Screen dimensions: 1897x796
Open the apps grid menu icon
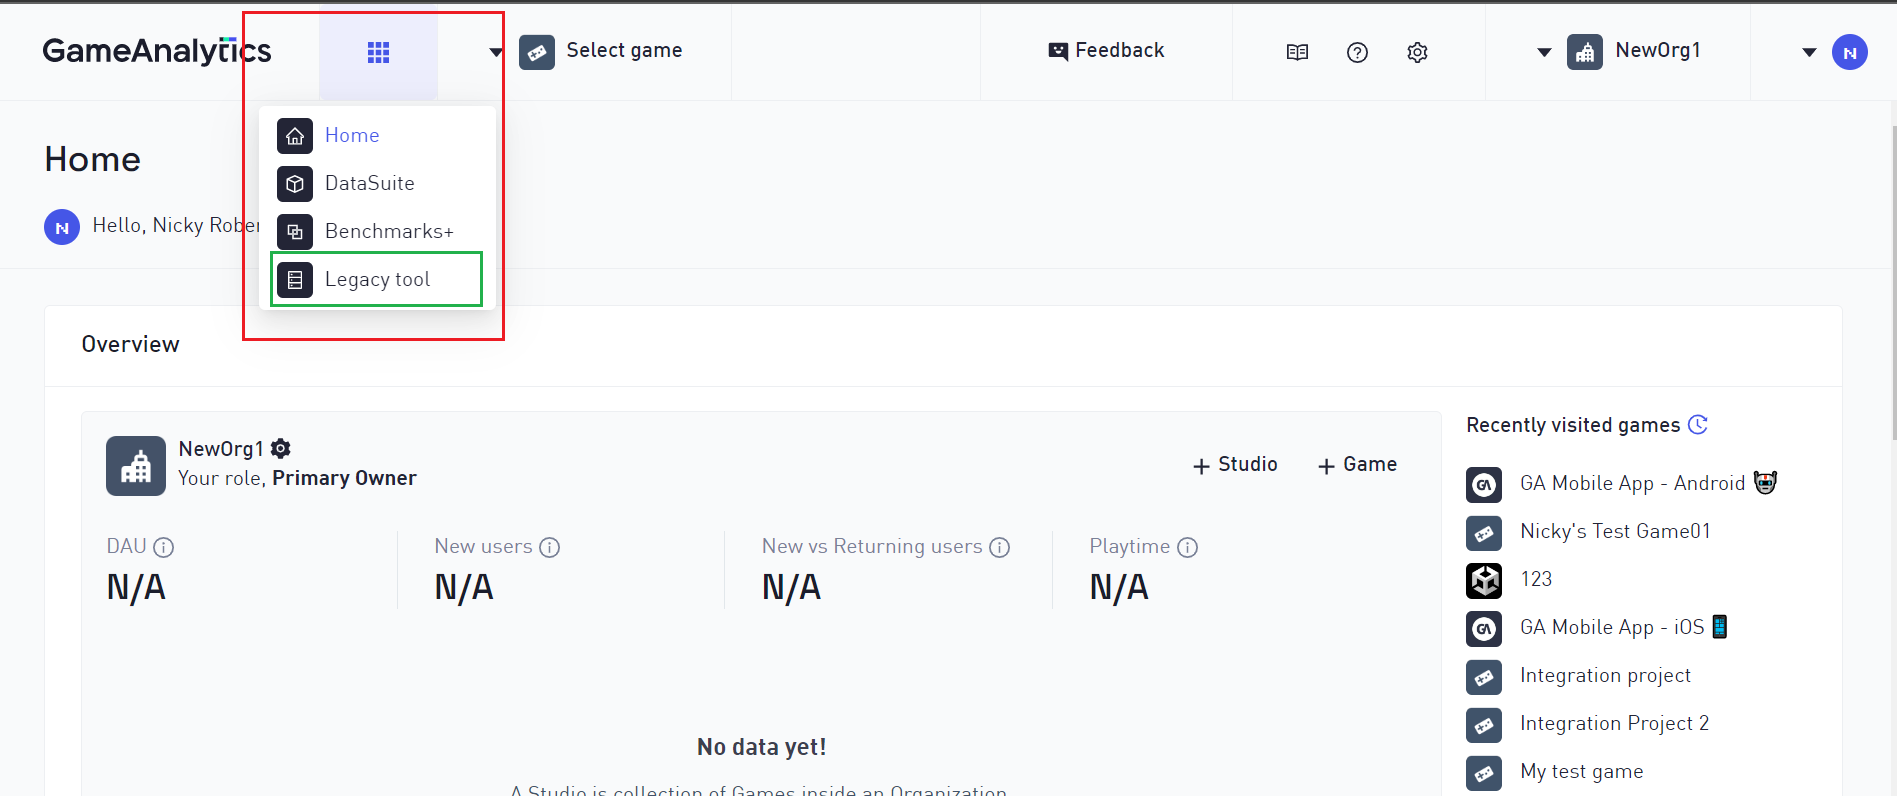point(378,52)
